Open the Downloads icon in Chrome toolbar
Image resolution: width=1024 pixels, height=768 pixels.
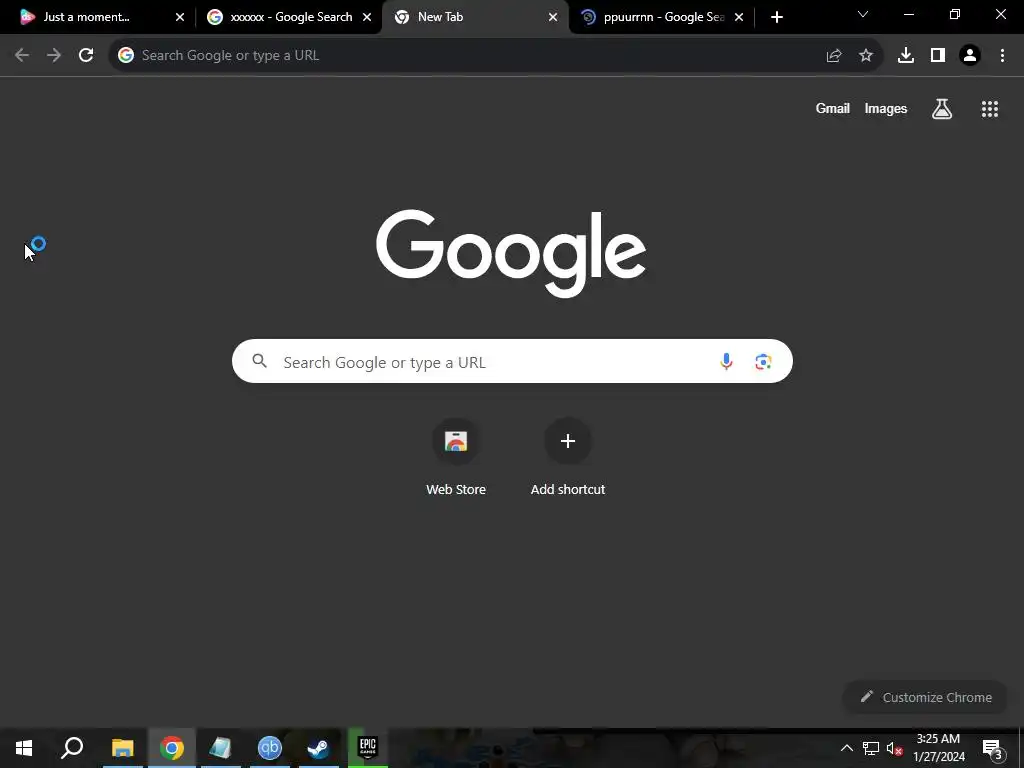pos(906,56)
